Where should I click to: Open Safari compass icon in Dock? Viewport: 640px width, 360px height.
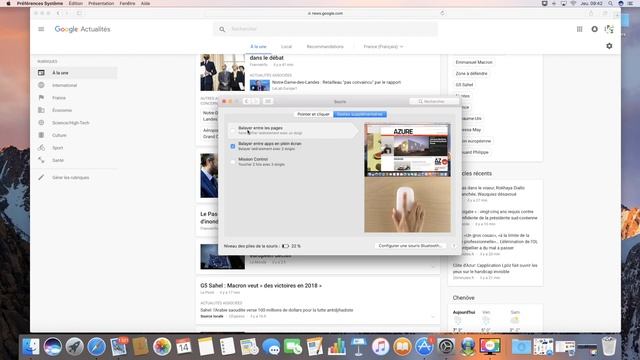click(96, 347)
